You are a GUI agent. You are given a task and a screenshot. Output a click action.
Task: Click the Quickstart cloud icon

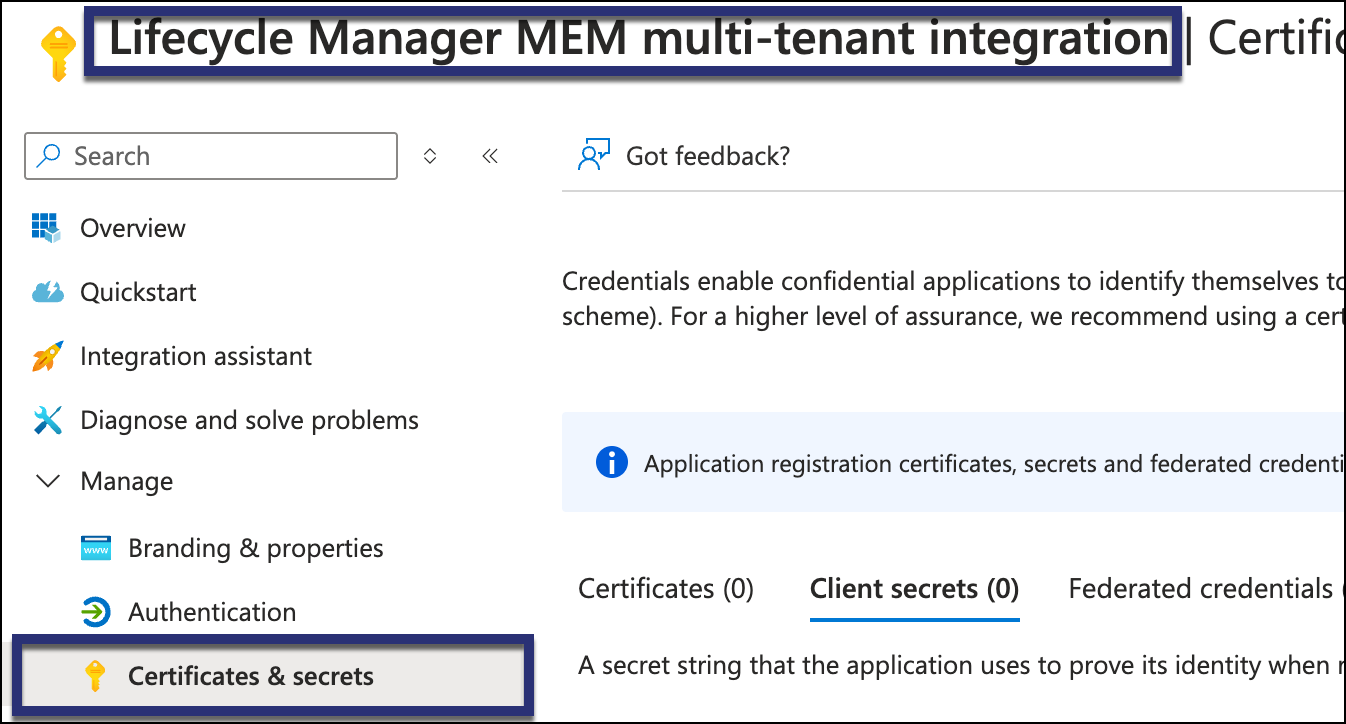click(47, 292)
